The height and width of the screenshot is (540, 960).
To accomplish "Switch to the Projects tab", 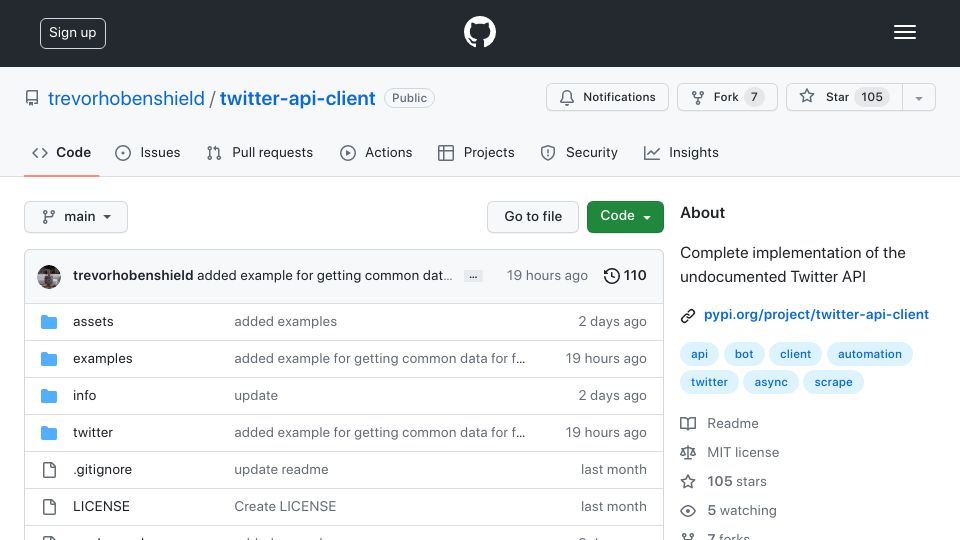I will (476, 152).
